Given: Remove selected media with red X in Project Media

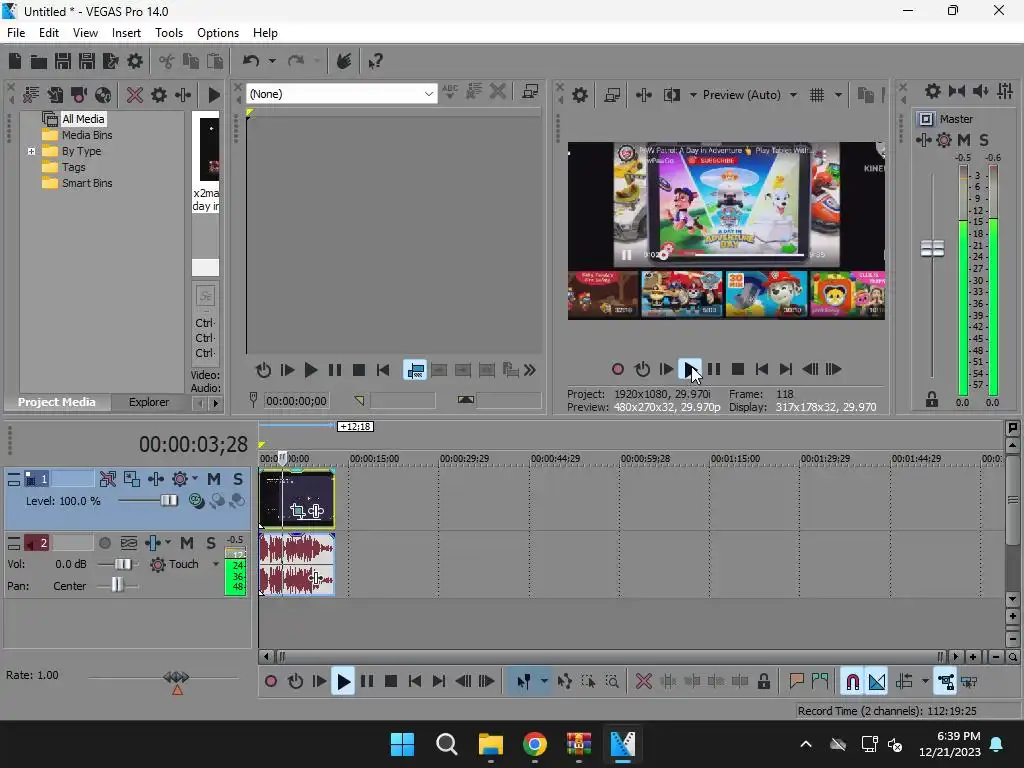Looking at the screenshot, I should (135, 95).
